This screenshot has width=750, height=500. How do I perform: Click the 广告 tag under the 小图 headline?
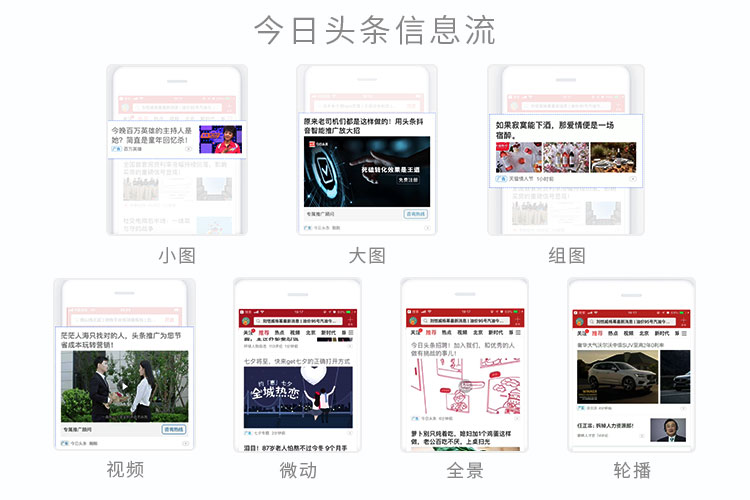(116, 149)
